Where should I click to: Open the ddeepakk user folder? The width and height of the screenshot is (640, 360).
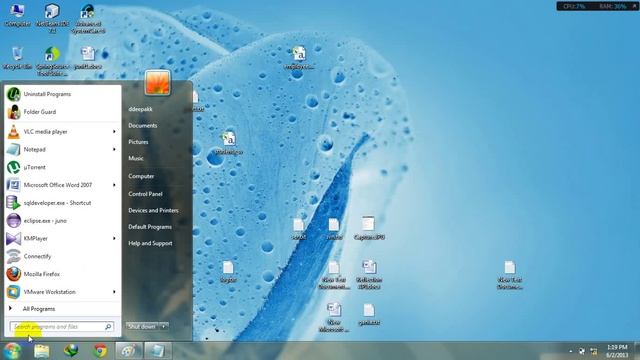(x=140, y=109)
